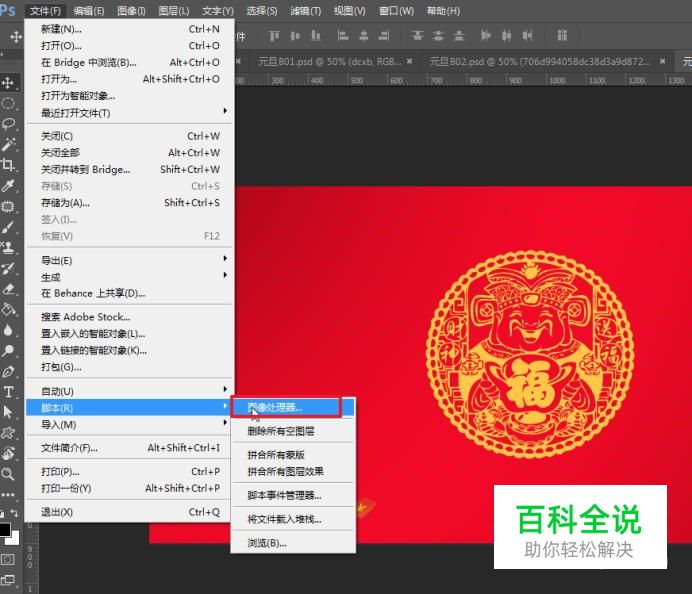Click the Align Left Edges icon
Screen dimensions: 692x594
[343, 36]
